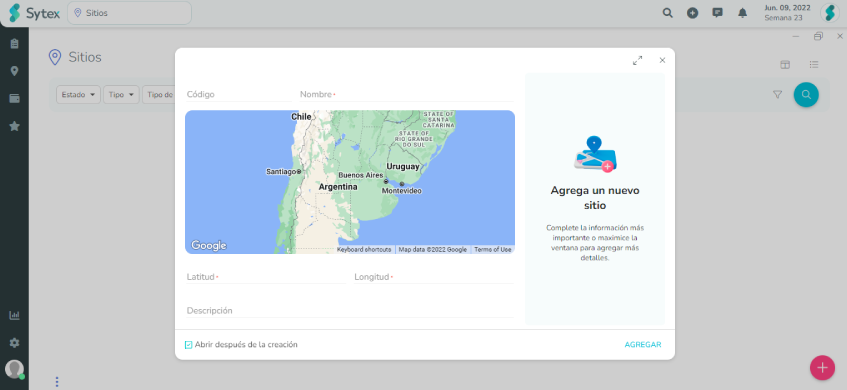The height and width of the screenshot is (390, 847).
Task: Click the Sytex logo in the top bar
Action: pyautogui.click(x=34, y=13)
